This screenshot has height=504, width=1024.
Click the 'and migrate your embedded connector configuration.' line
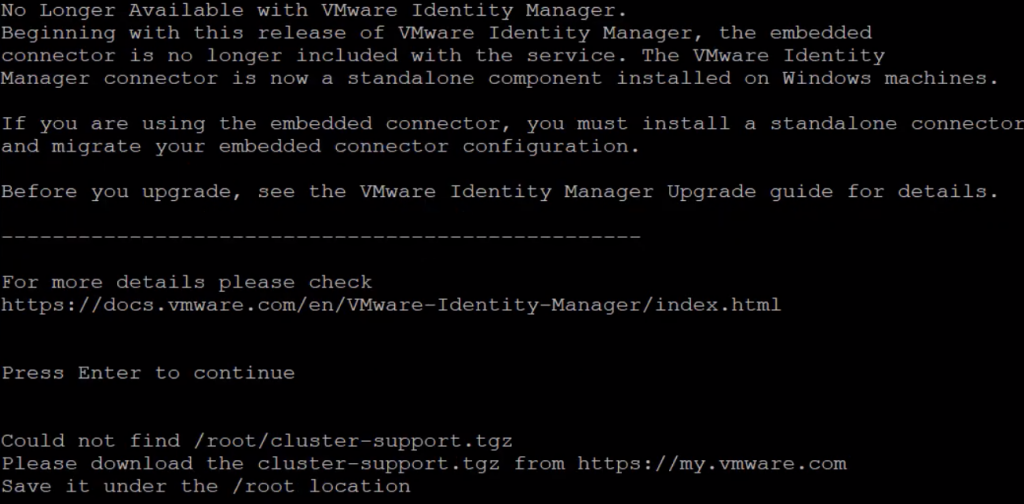321,146
